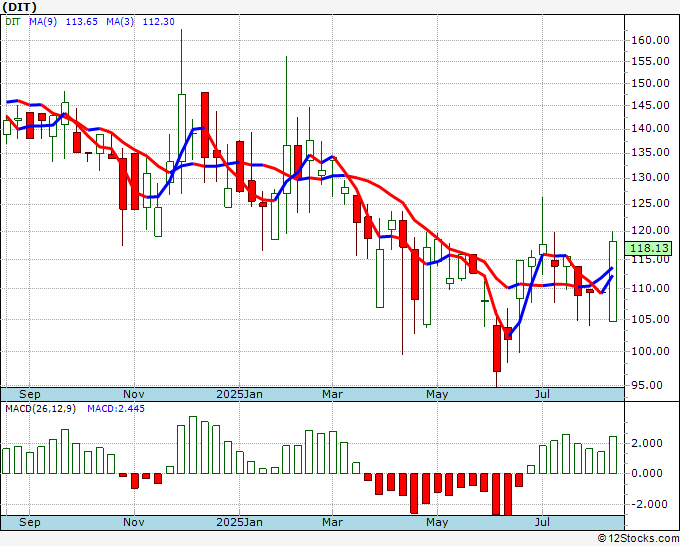Image resolution: width=680 pixels, height=546 pixels.
Task: Click Nov on the MACD panel time axis
Action: point(134,522)
